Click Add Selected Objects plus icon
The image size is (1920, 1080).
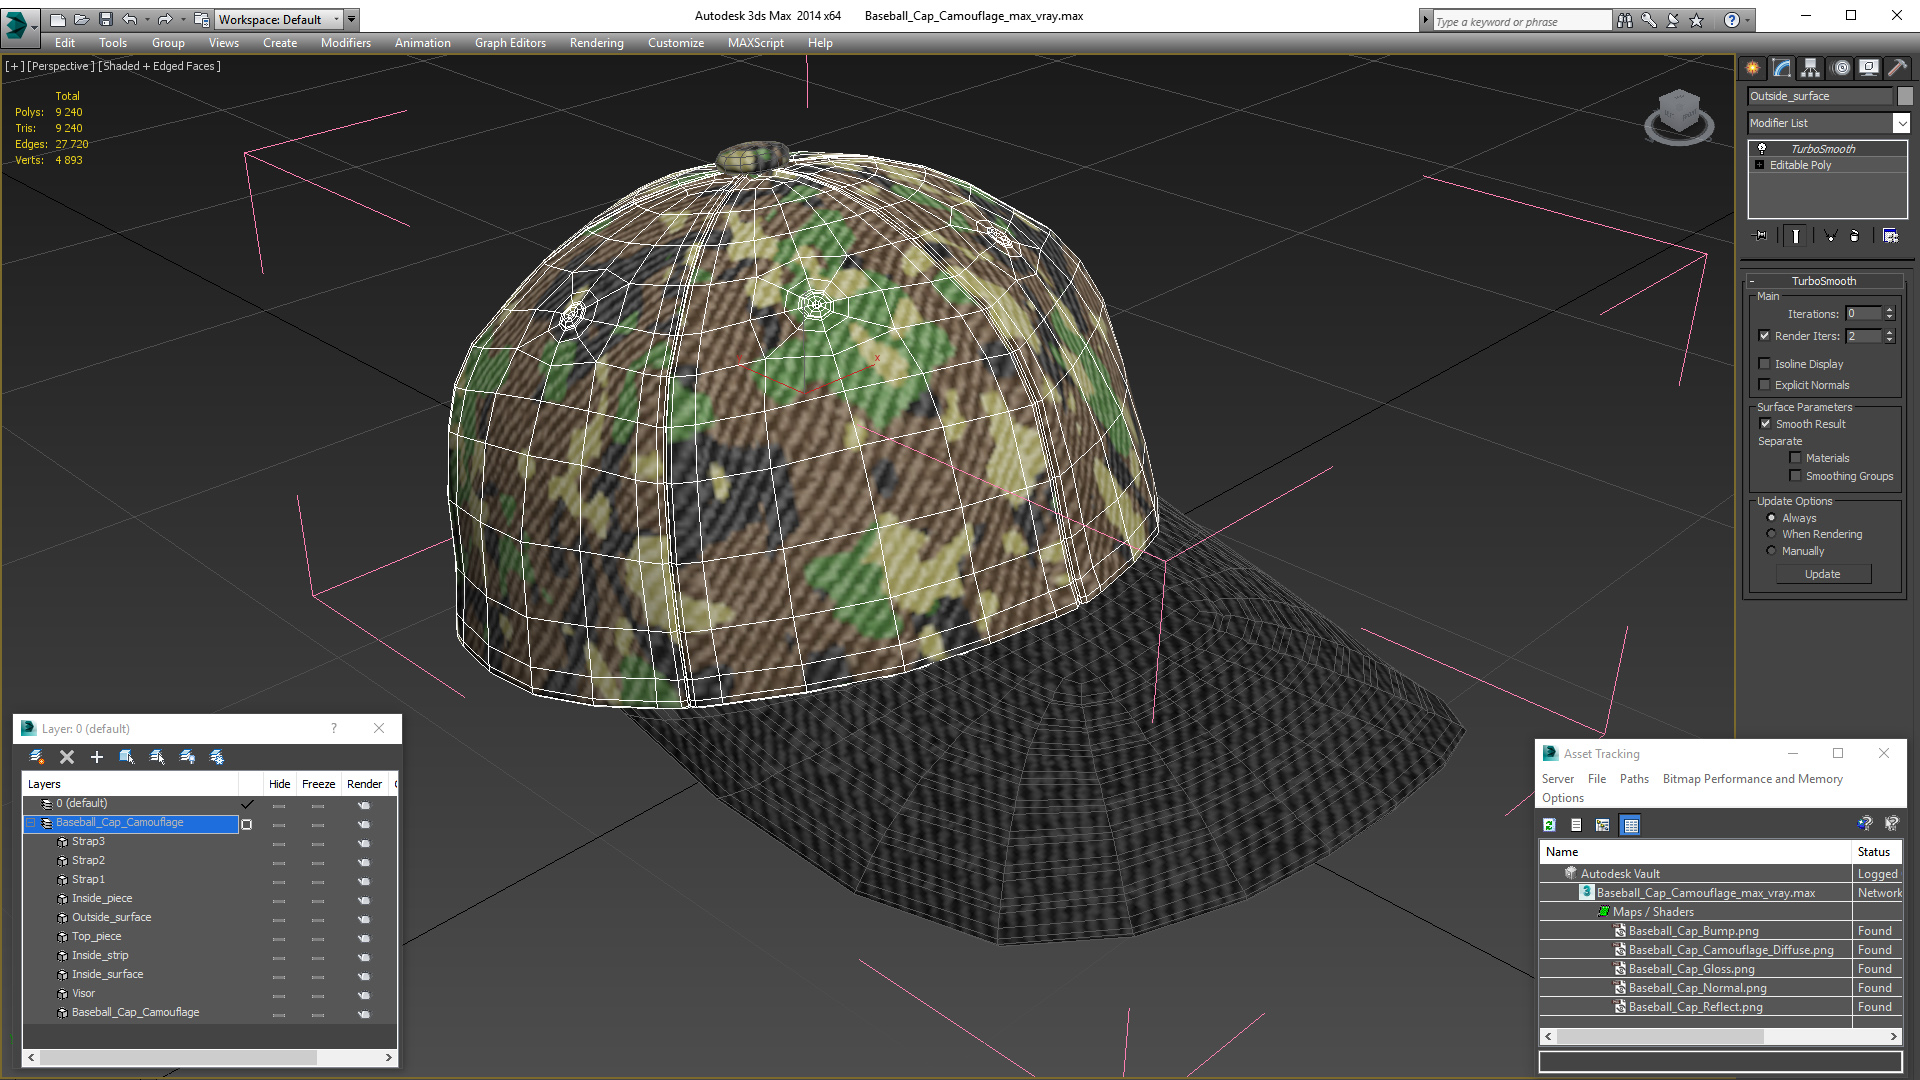(x=97, y=757)
